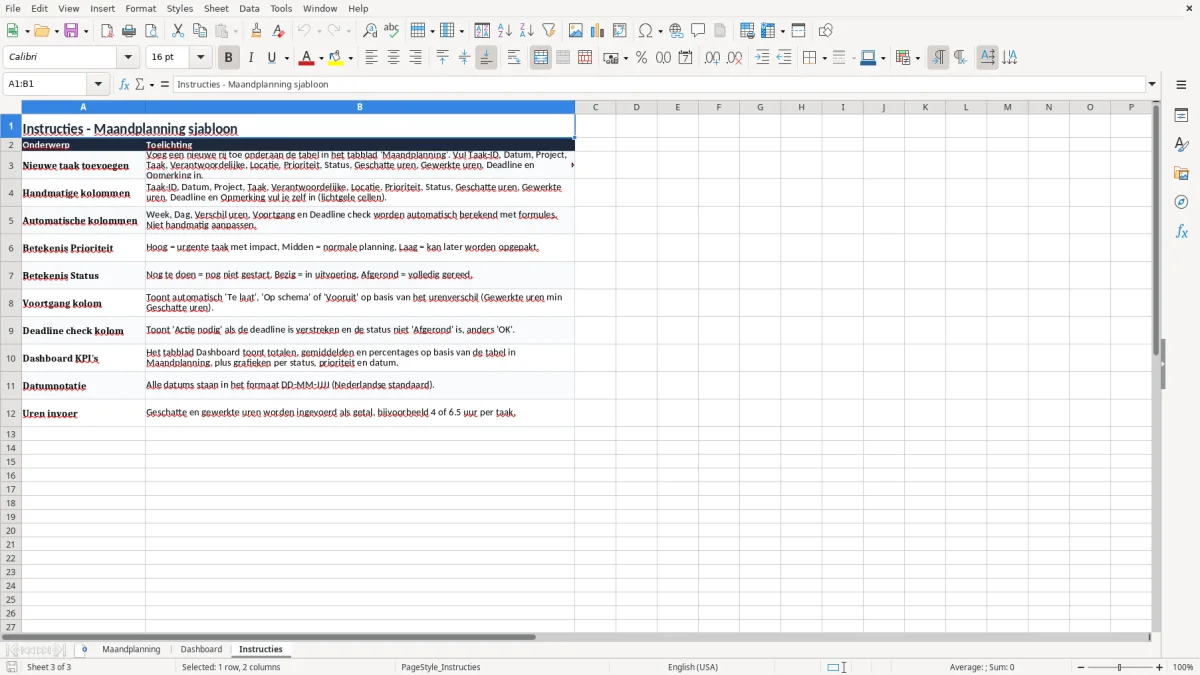Open Paste dropdown arrow
The height and width of the screenshot is (675, 1200).
tap(236, 31)
